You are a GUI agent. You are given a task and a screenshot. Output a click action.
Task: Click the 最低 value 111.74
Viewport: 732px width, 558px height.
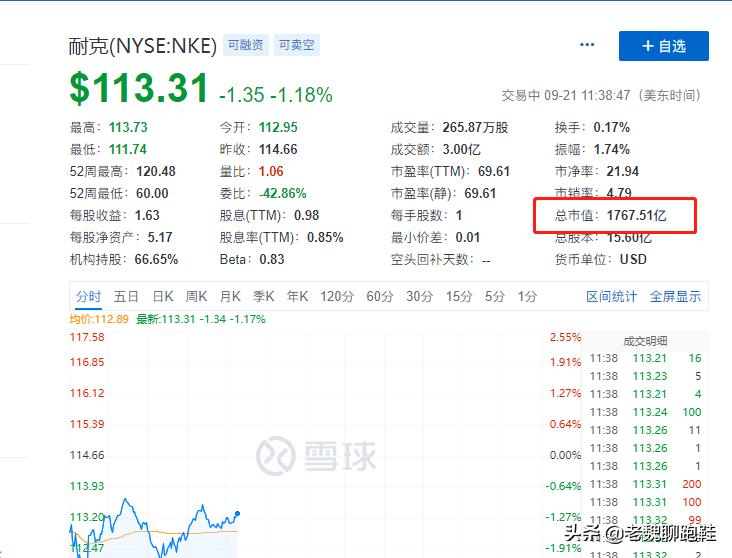pyautogui.click(x=127, y=149)
